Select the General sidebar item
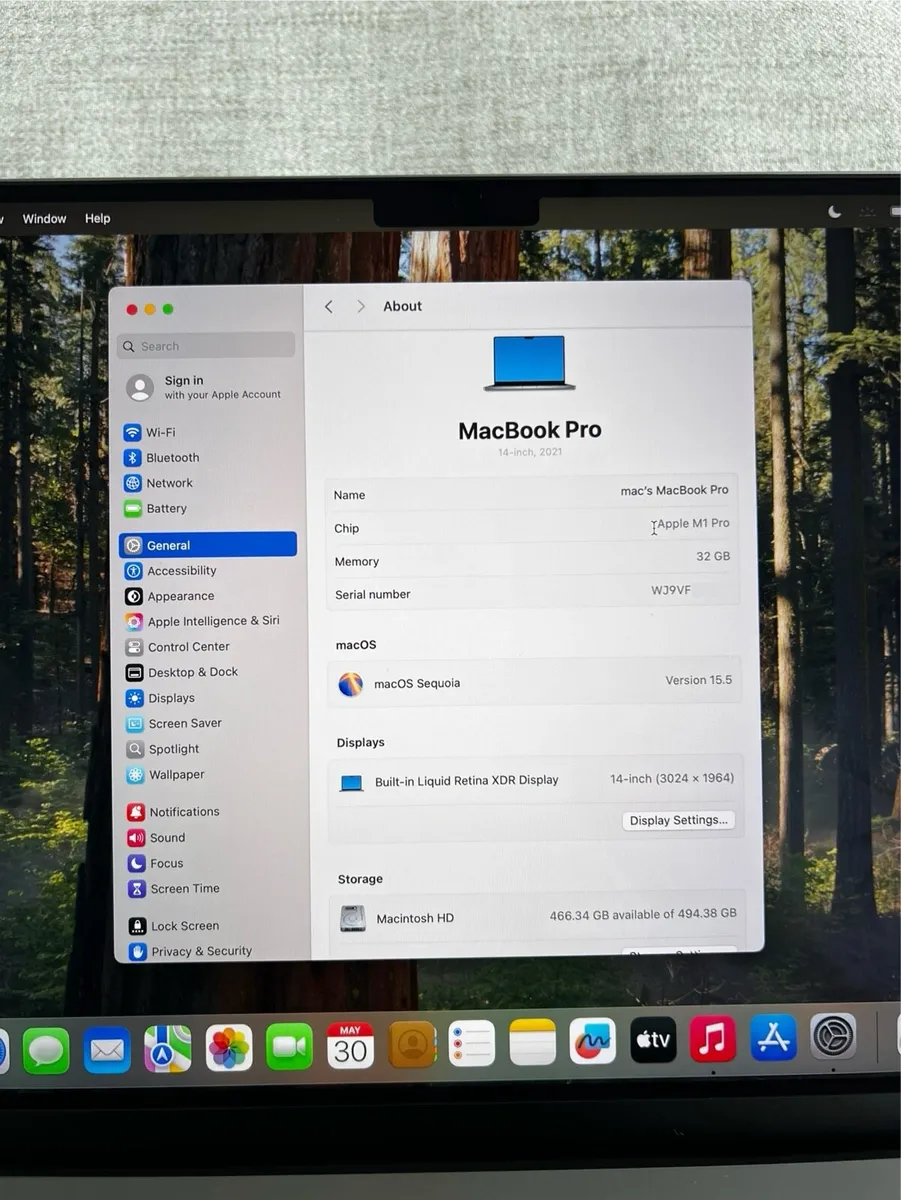This screenshot has height=1200, width=901. pos(208,545)
